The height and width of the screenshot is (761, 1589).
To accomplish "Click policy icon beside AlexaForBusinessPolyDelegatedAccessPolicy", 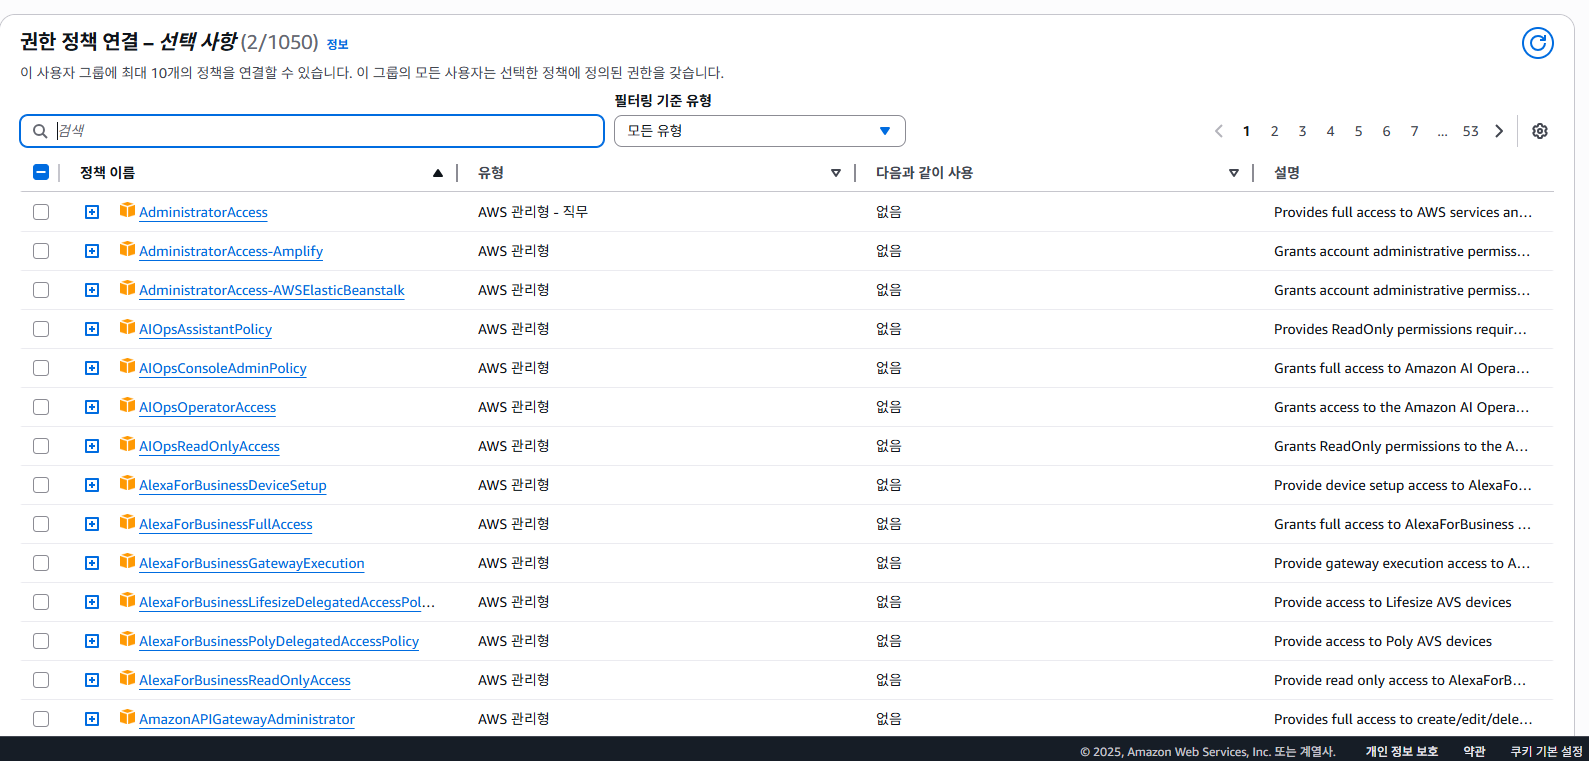I will [x=127, y=639].
